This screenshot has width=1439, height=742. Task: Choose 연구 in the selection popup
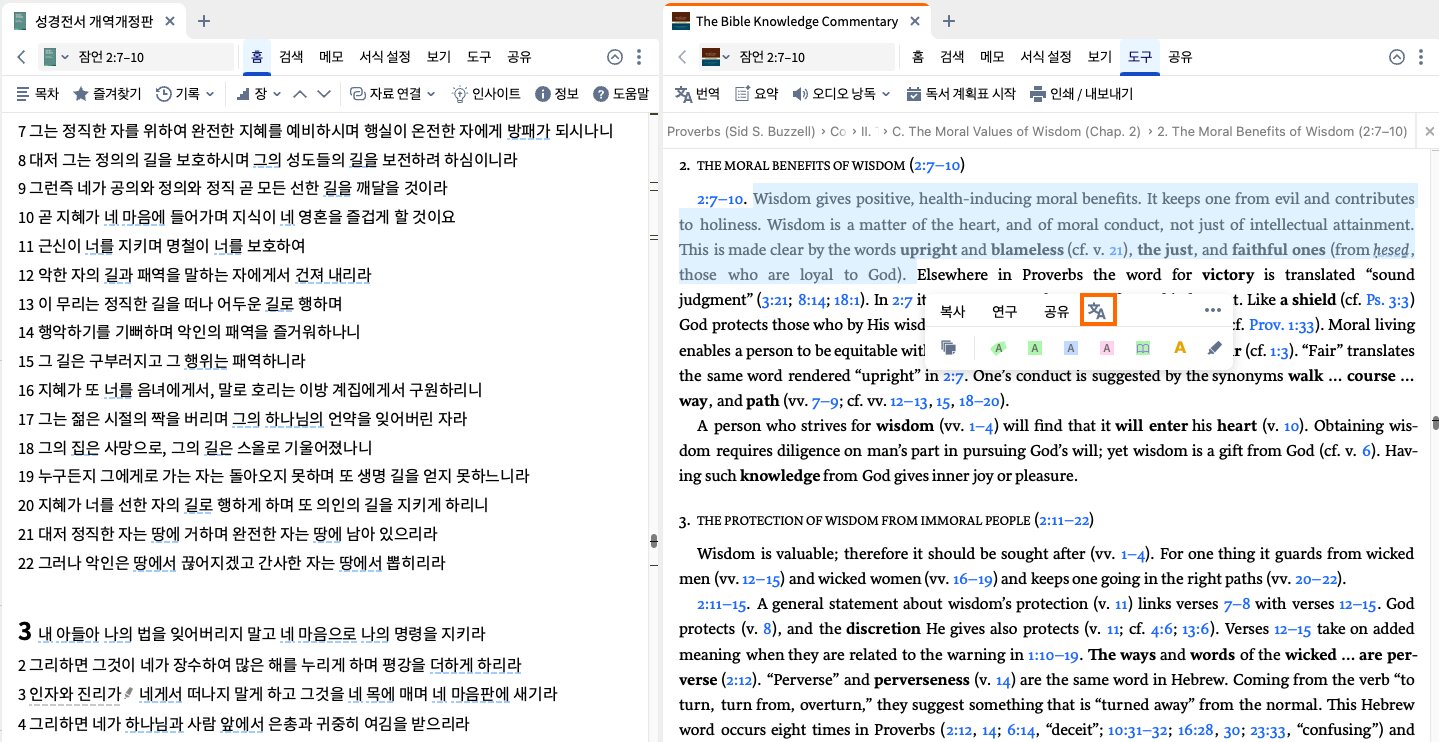point(1004,311)
